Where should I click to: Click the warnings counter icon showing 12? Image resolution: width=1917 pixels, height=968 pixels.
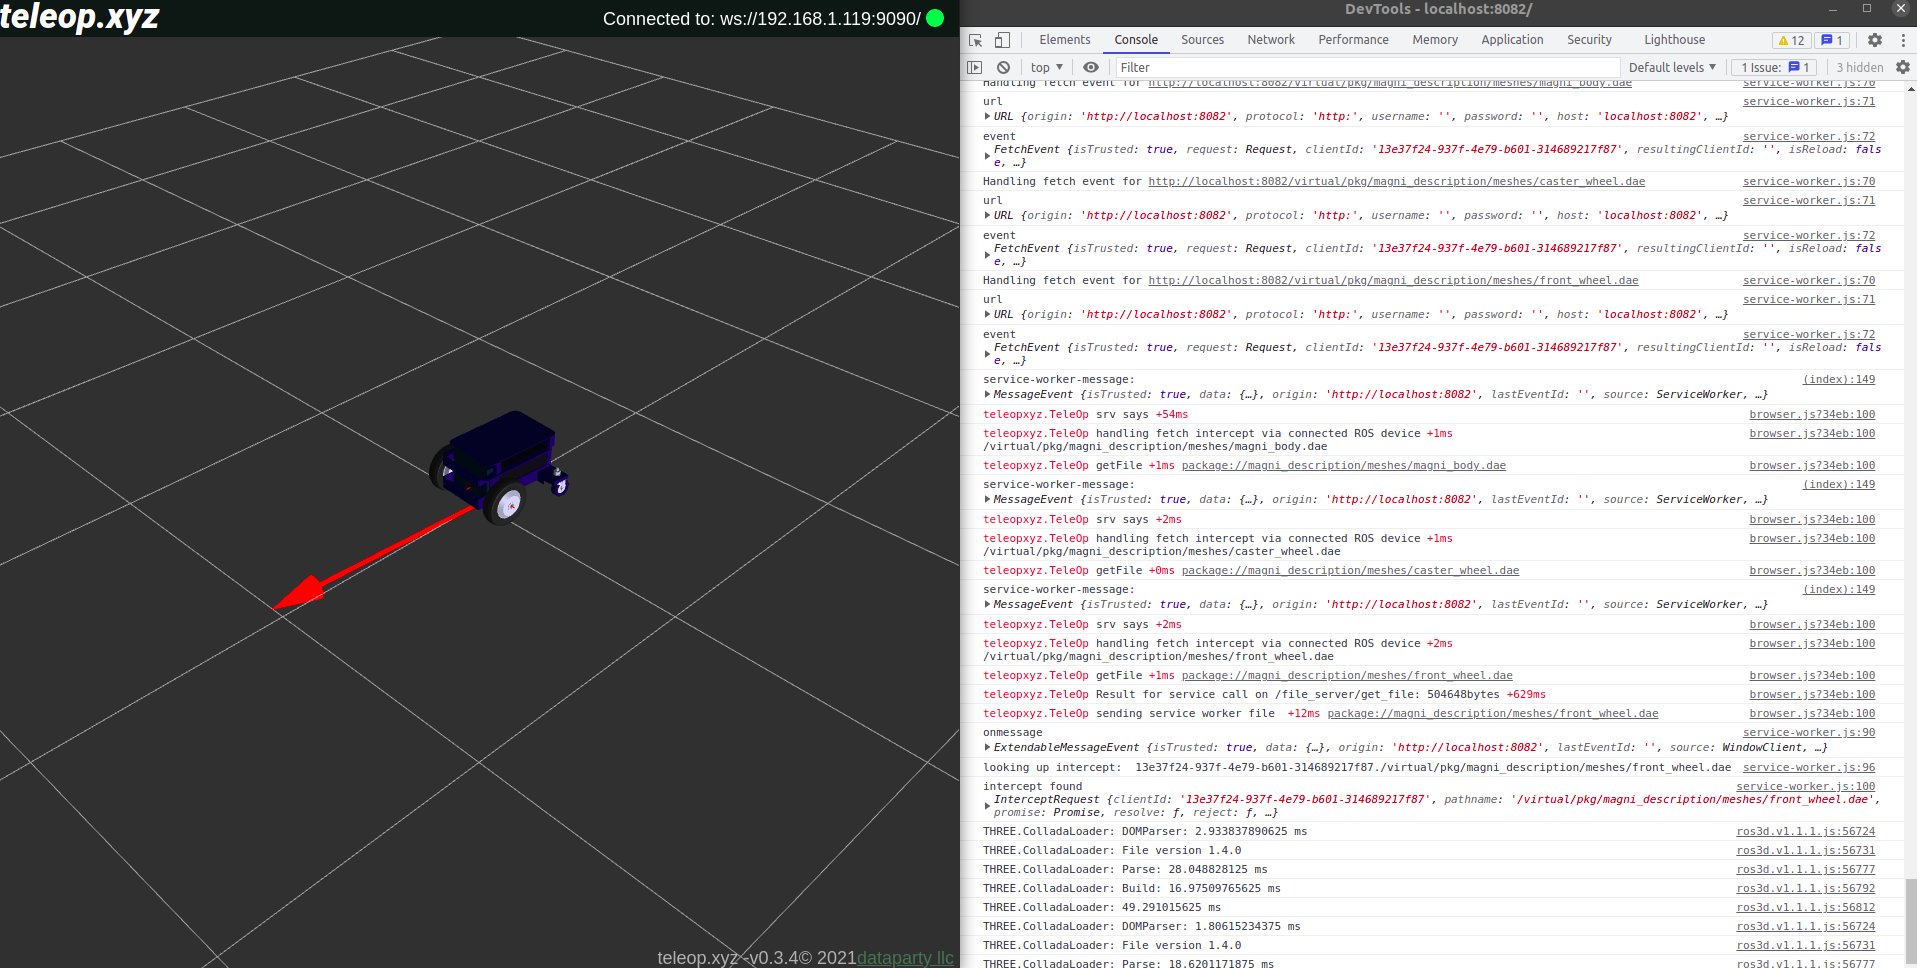click(1791, 40)
